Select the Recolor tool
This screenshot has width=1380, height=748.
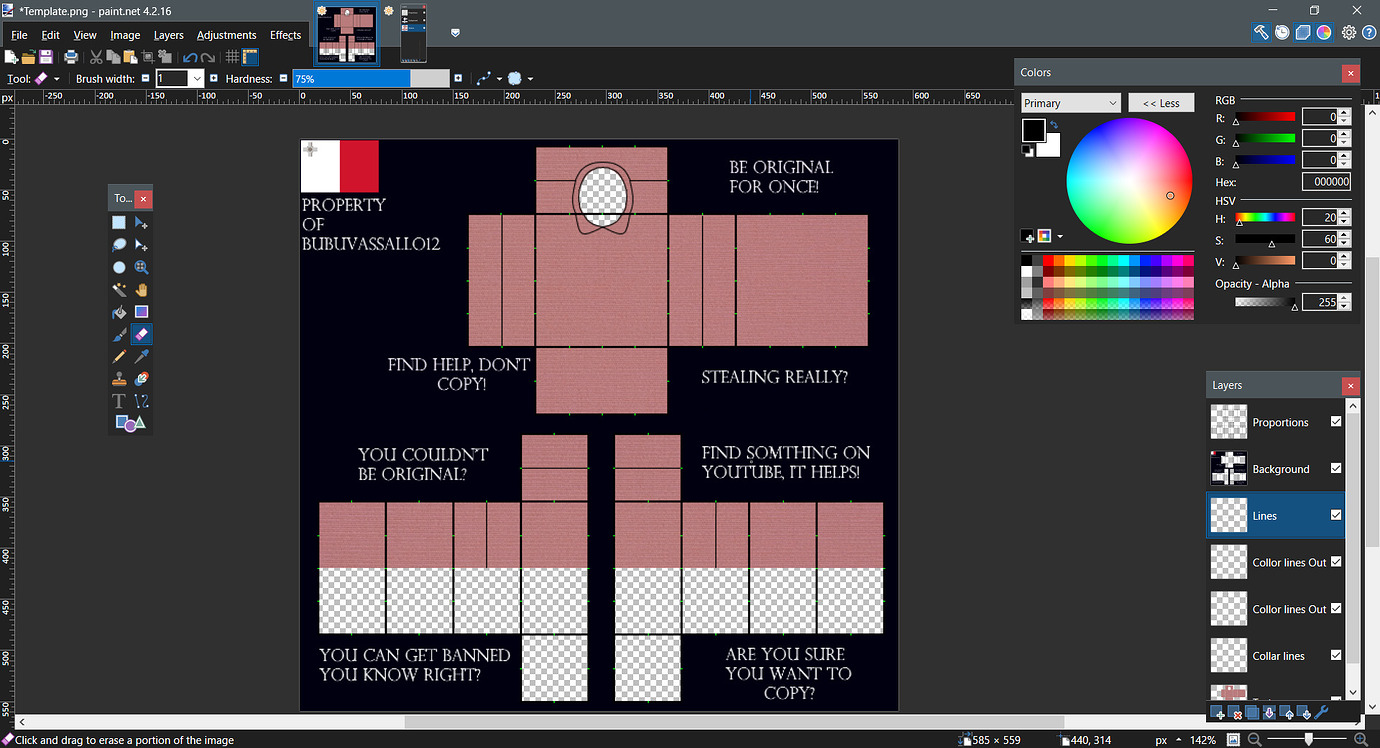142,379
